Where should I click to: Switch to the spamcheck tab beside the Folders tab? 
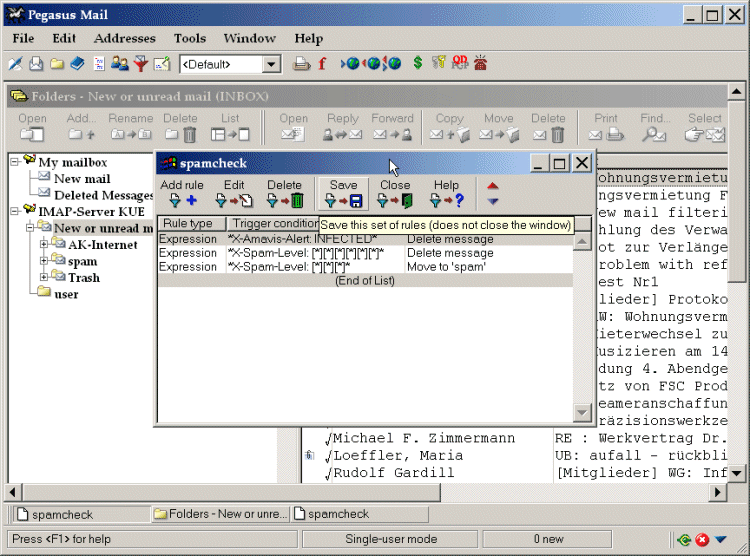(x=359, y=514)
